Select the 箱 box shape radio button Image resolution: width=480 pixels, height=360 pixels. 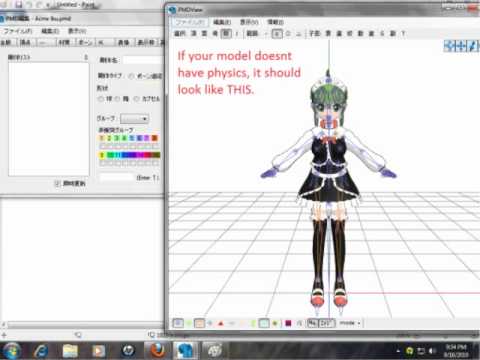click(x=117, y=99)
